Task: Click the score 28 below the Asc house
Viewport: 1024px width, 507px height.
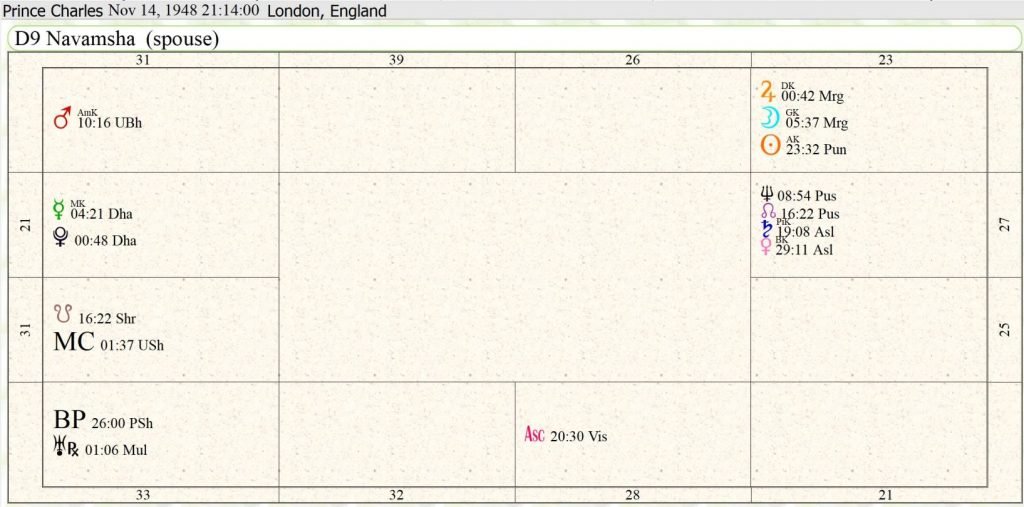Action: (x=632, y=494)
